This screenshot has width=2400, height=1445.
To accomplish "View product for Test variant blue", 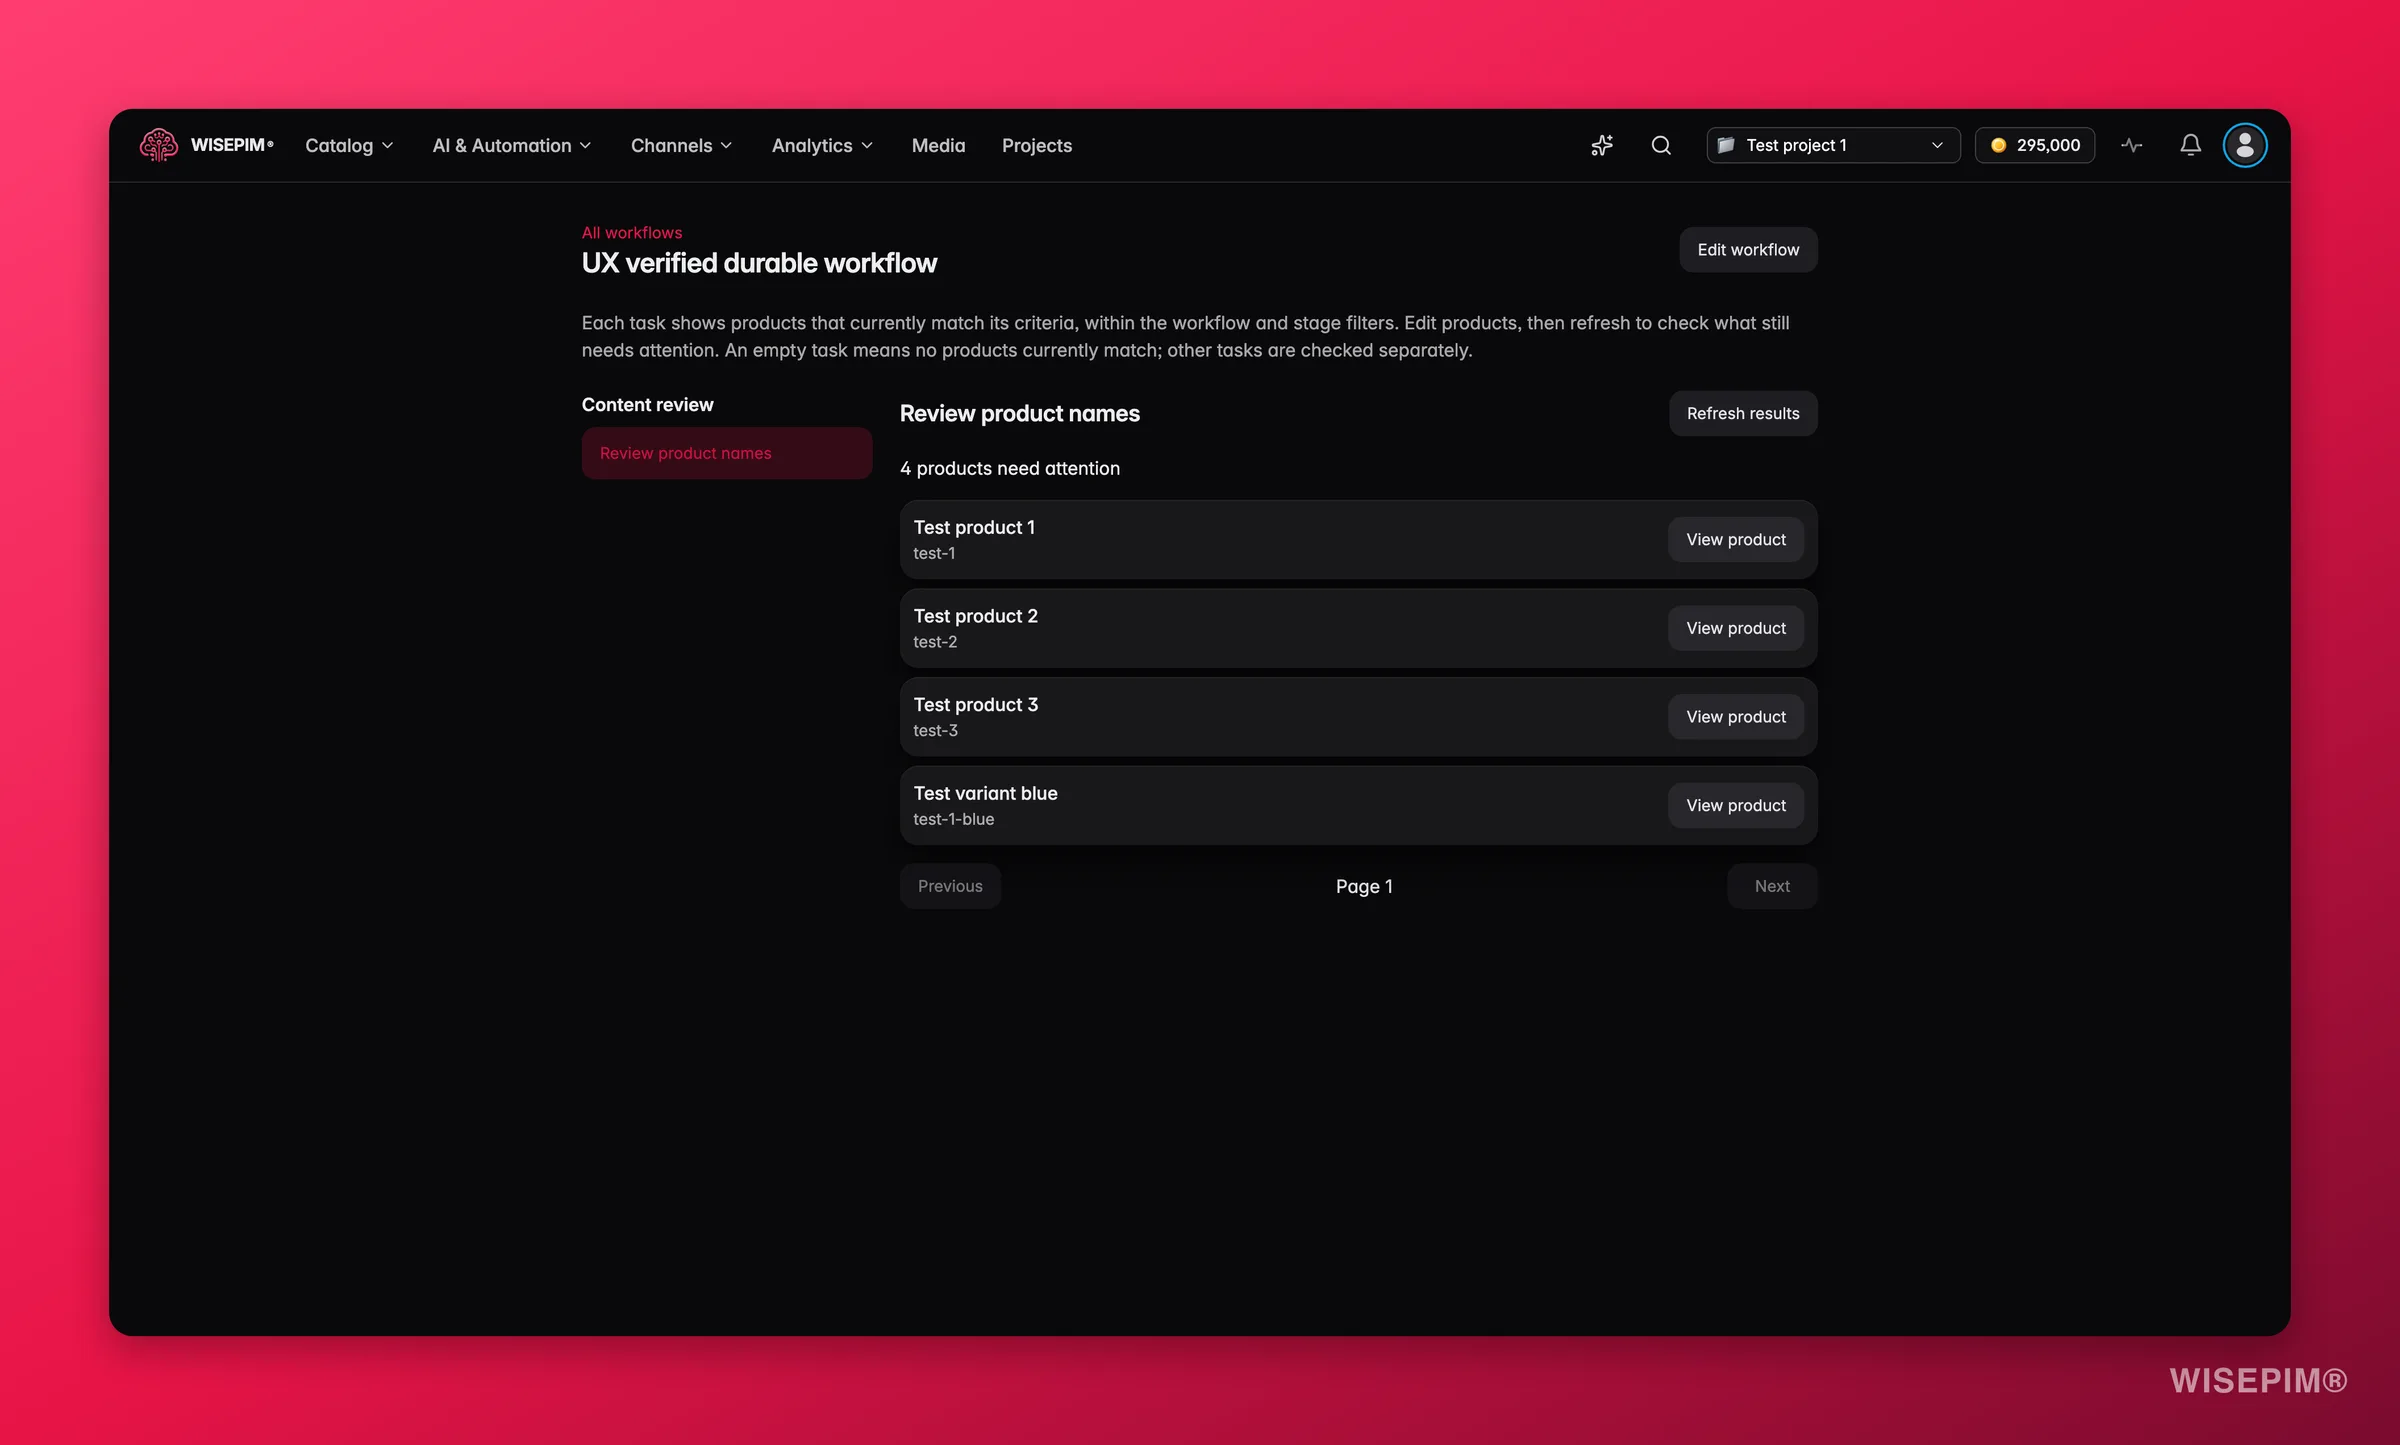I will point(1736,805).
